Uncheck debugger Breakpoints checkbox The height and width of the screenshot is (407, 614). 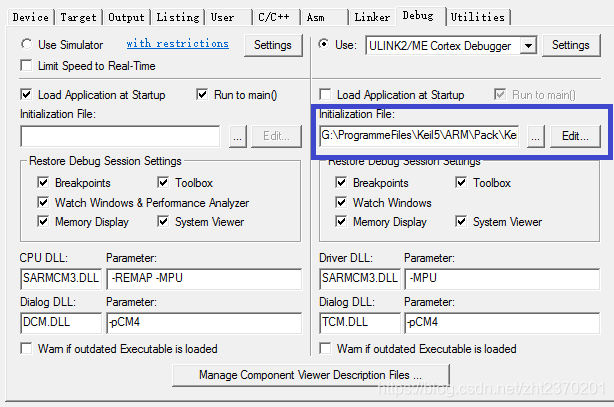pos(341,182)
